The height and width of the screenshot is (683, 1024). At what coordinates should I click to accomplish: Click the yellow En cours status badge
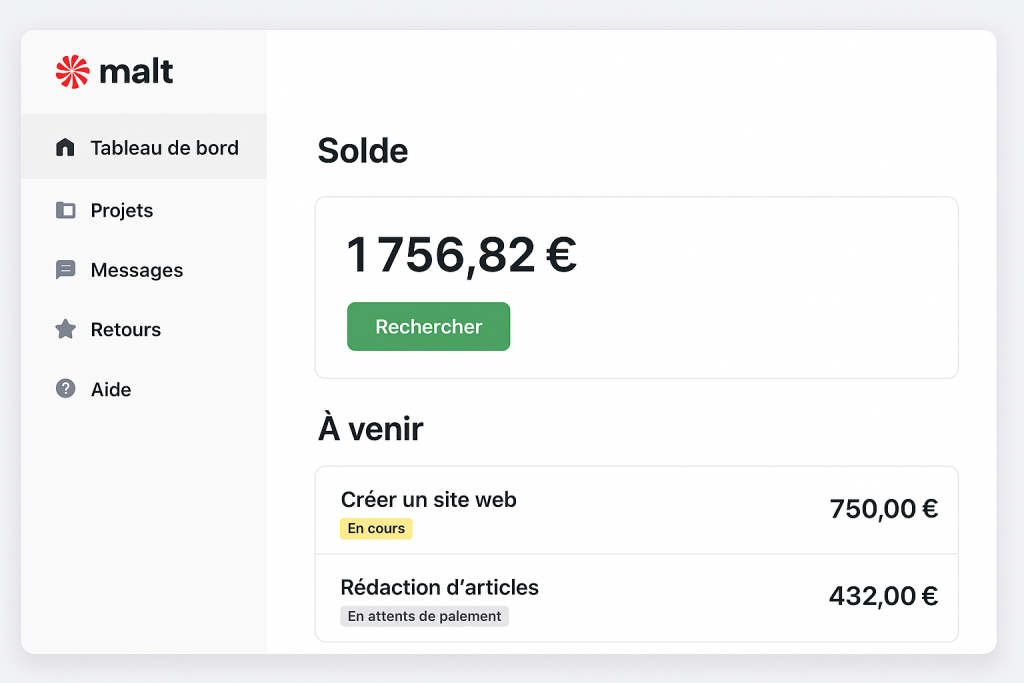(x=376, y=529)
